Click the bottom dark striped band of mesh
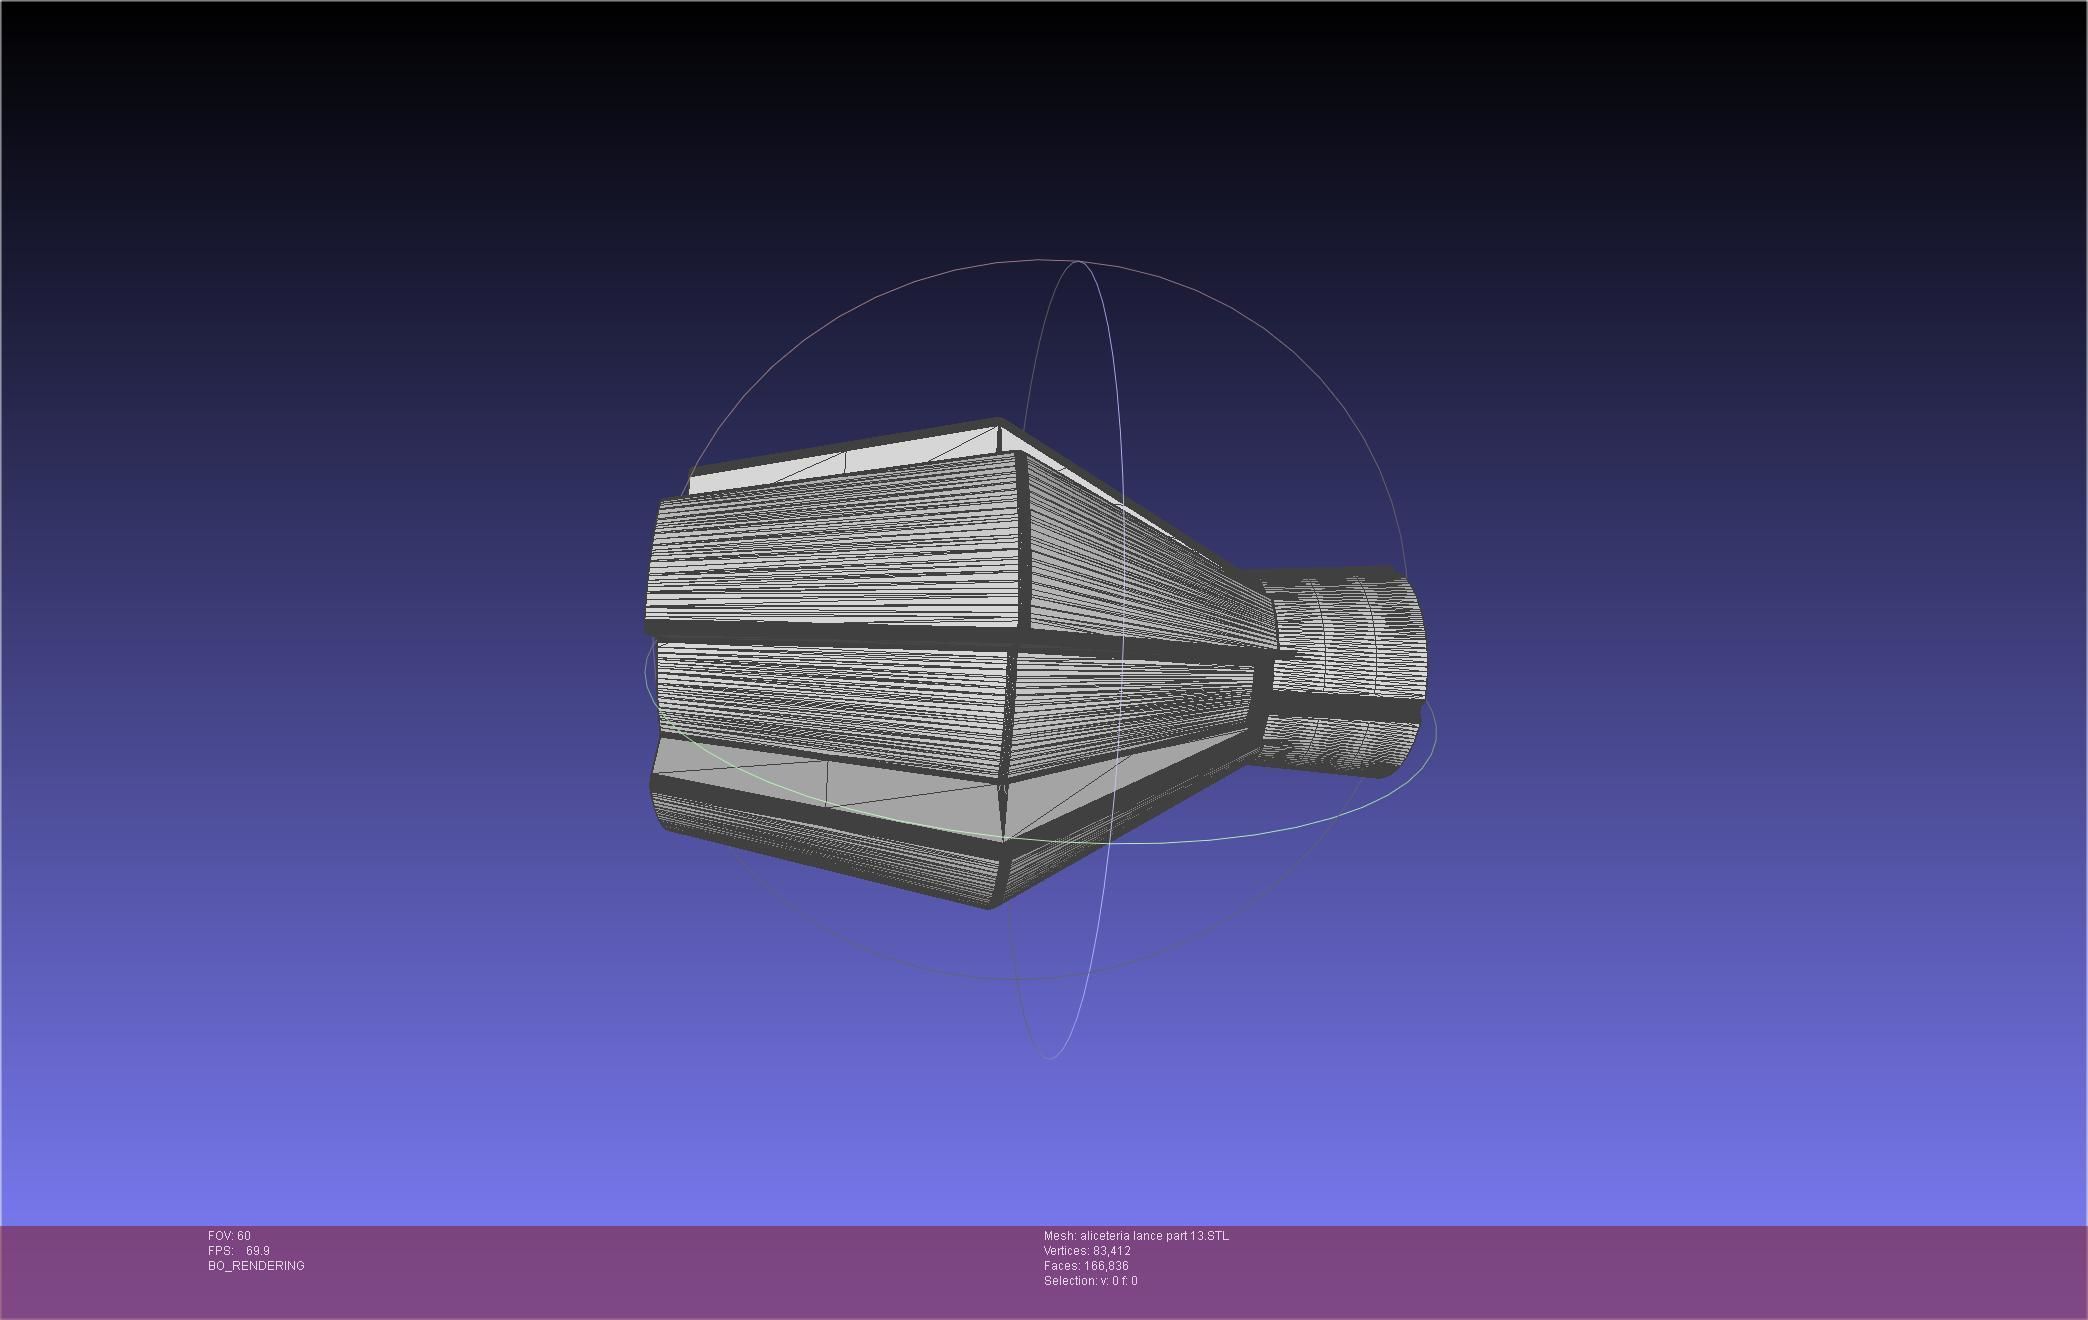The image size is (2088, 1320). tap(830, 850)
